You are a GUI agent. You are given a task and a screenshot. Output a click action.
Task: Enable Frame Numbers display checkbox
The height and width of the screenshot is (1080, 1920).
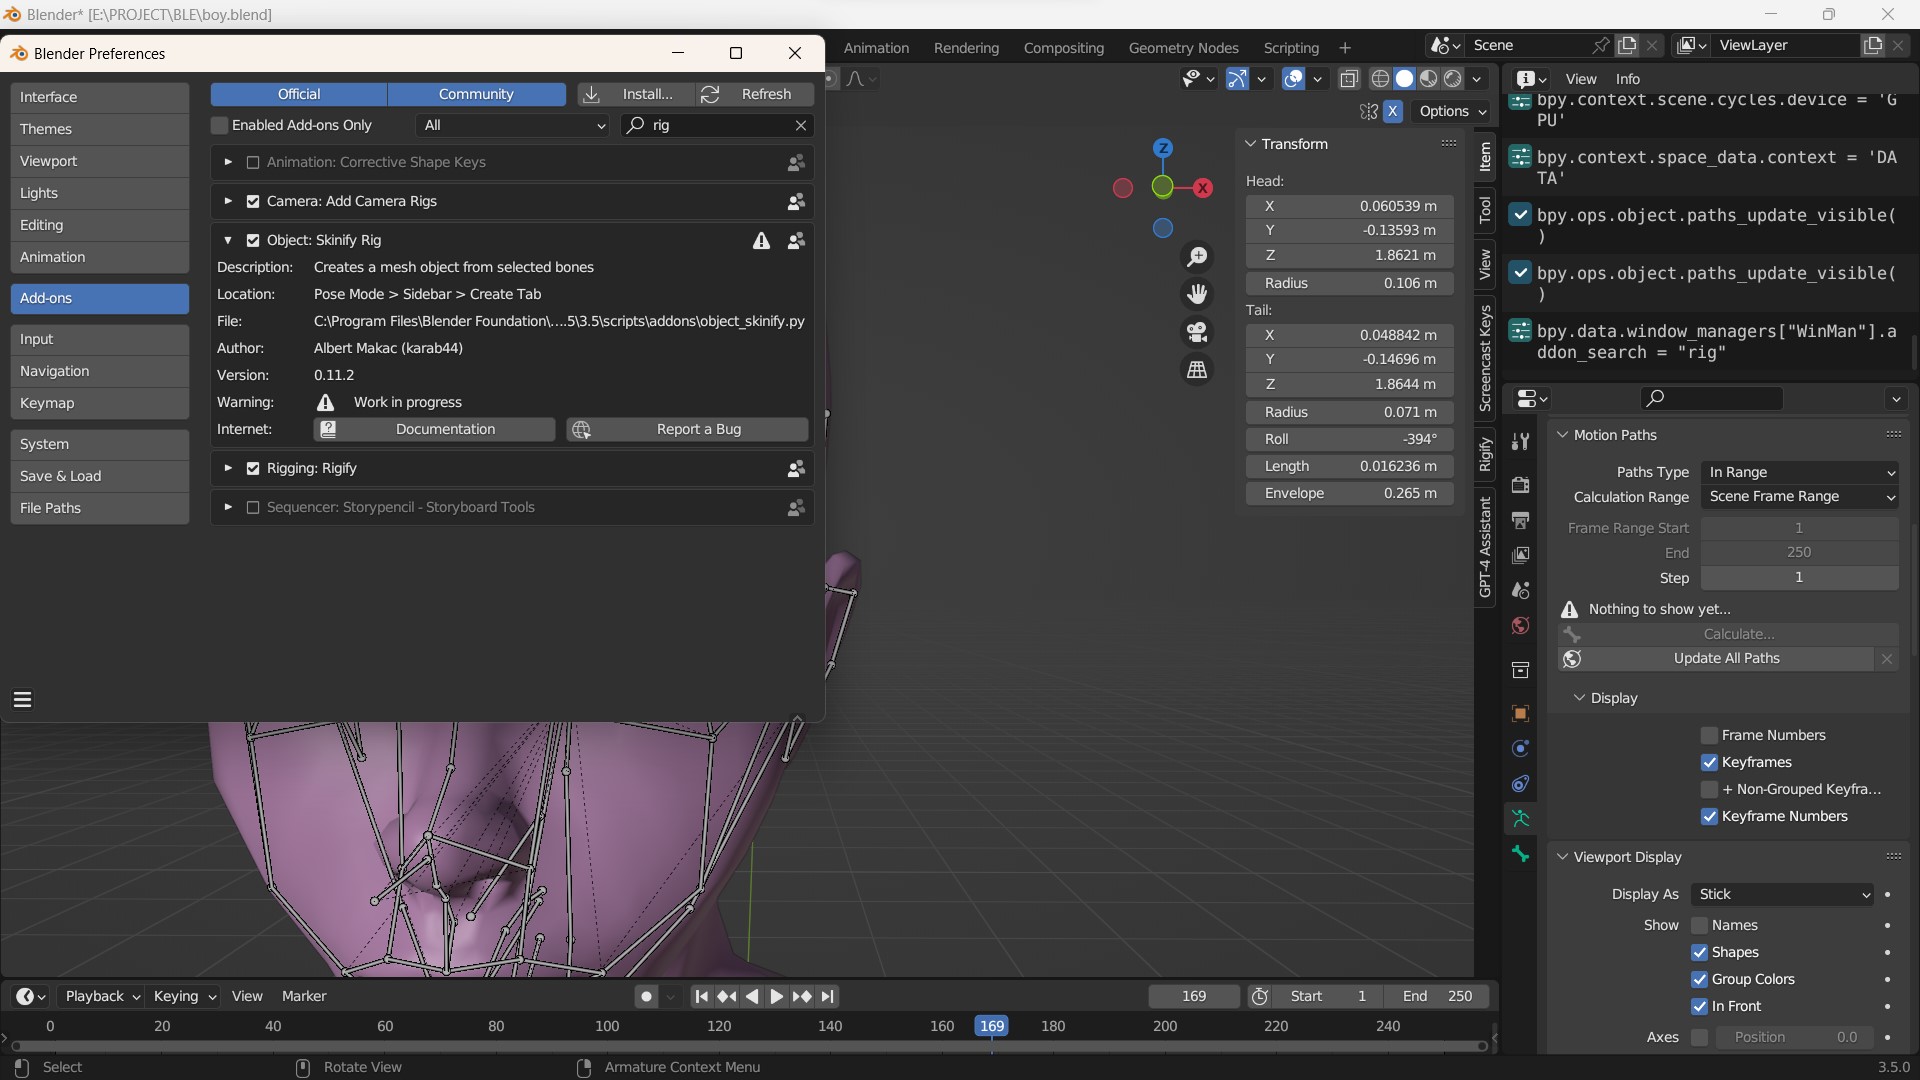click(1709, 736)
